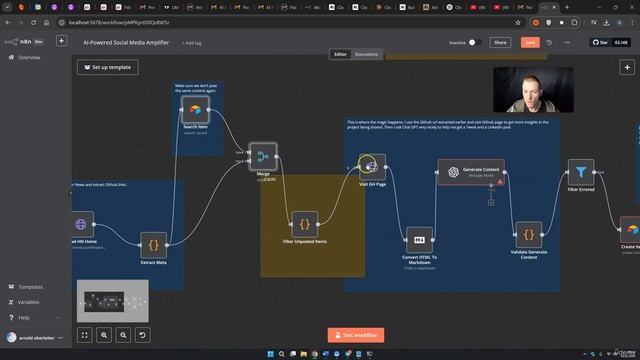The width and height of the screenshot is (640, 360).
Task: Open the Windows Start menu
Action: pyautogui.click(x=270, y=354)
